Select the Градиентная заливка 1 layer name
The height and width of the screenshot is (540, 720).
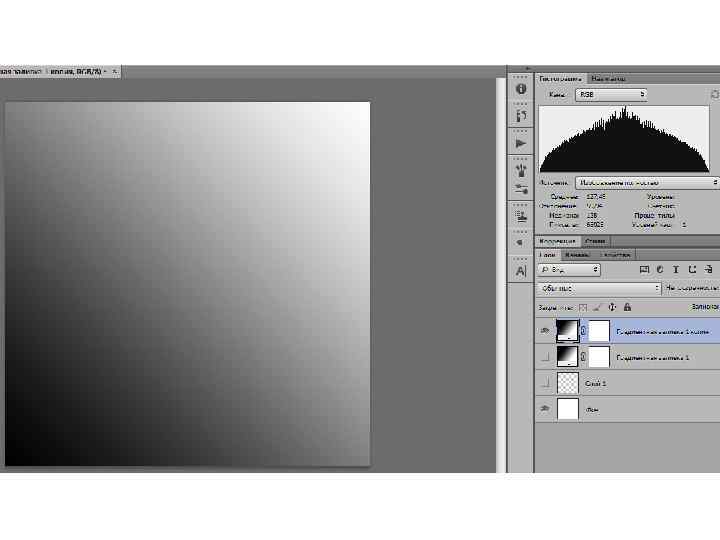[652, 357]
